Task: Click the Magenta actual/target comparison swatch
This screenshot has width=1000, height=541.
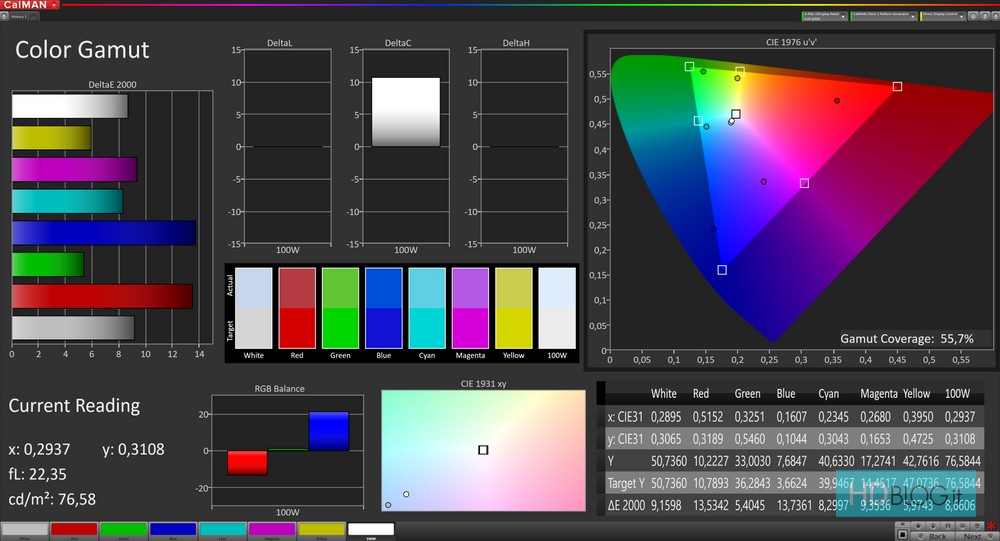Action: tap(470, 308)
